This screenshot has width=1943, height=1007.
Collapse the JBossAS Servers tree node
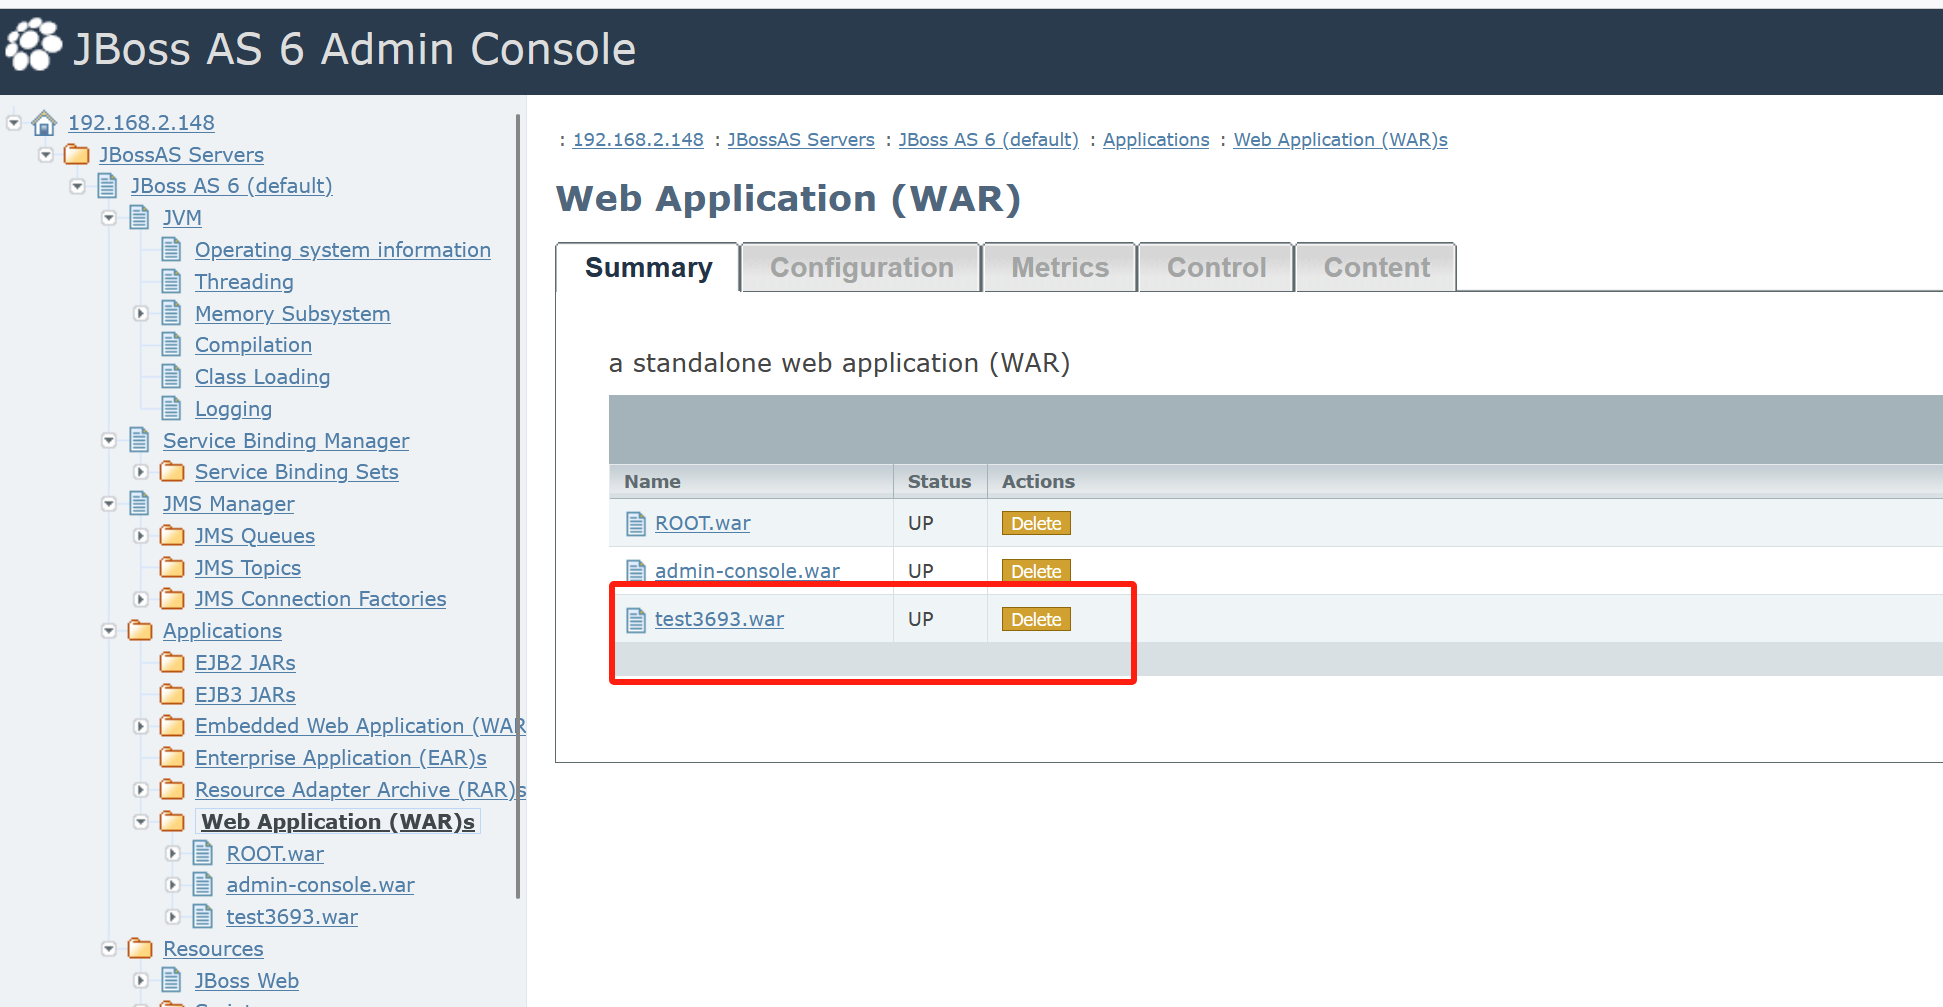point(46,155)
